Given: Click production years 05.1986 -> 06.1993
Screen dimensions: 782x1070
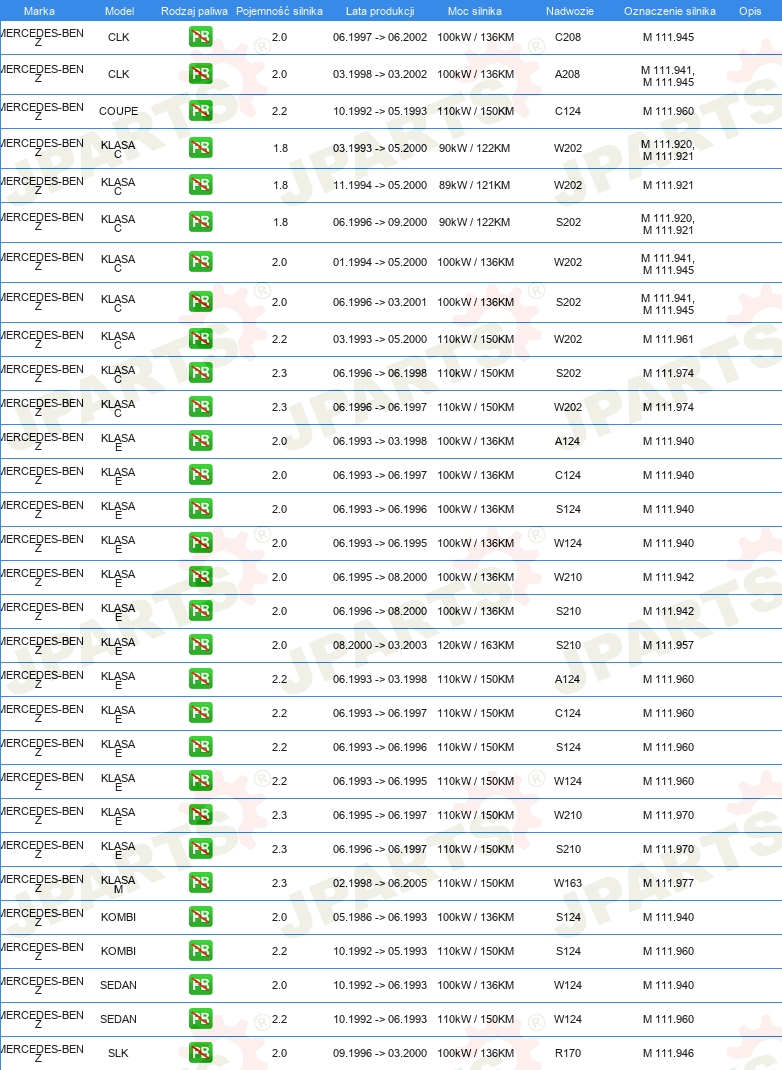Looking at the screenshot, I should pos(380,917).
